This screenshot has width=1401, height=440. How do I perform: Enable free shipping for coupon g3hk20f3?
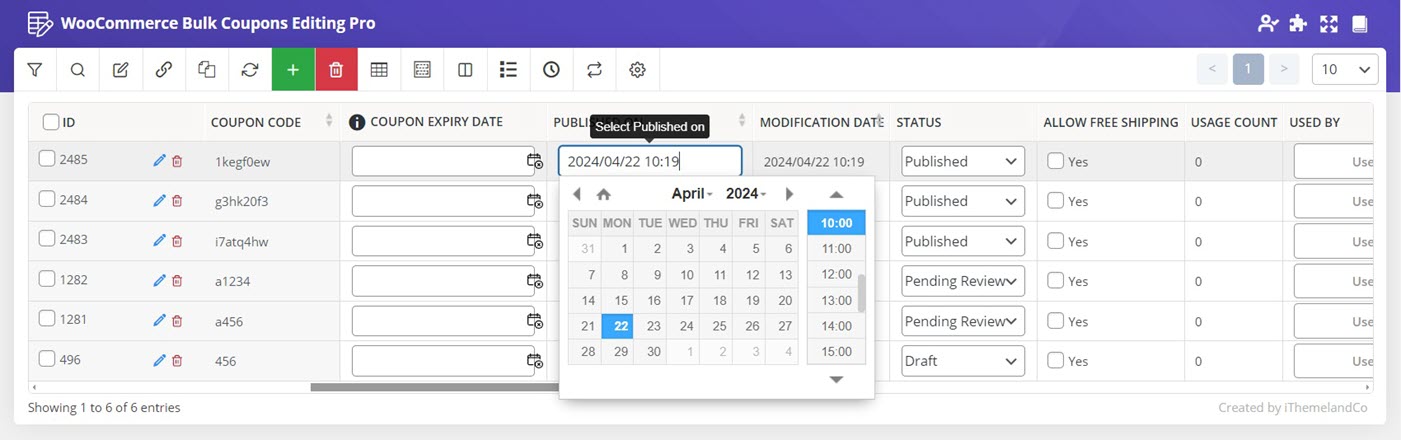coord(1056,200)
